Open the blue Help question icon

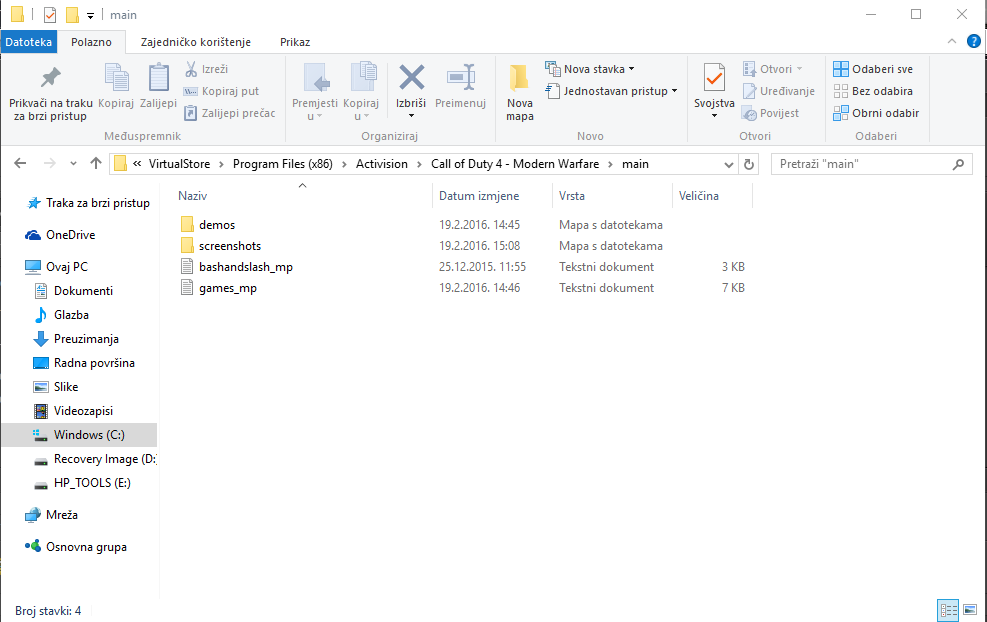pyautogui.click(x=973, y=42)
